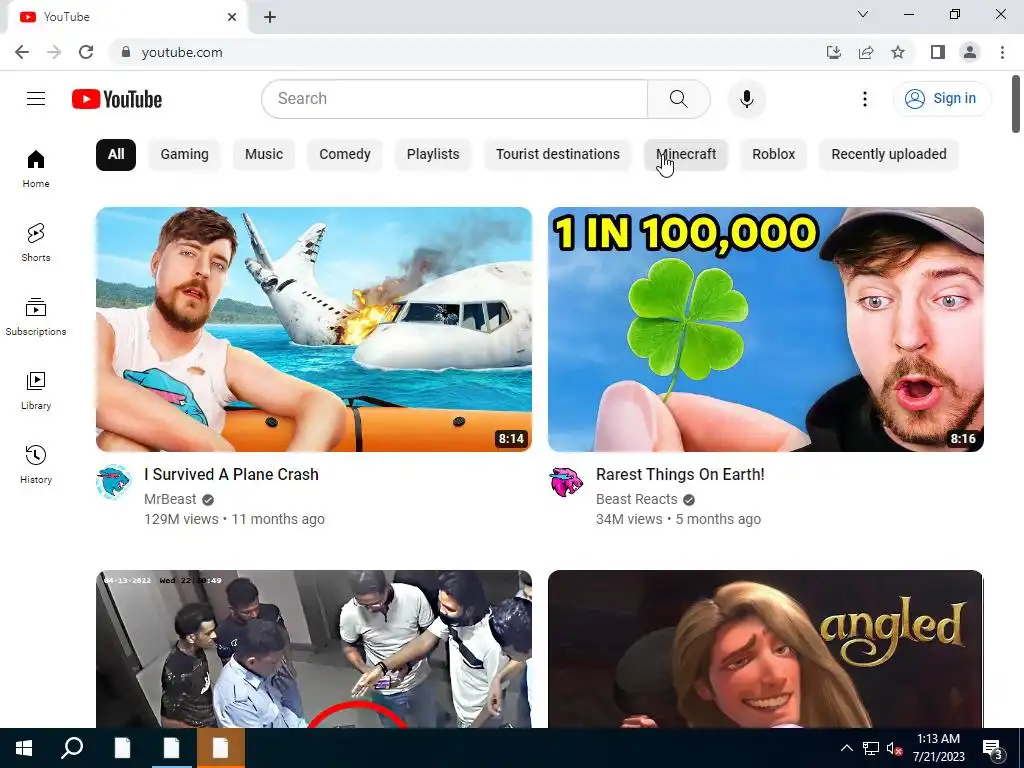Toggle Chrome side panel

(938, 52)
